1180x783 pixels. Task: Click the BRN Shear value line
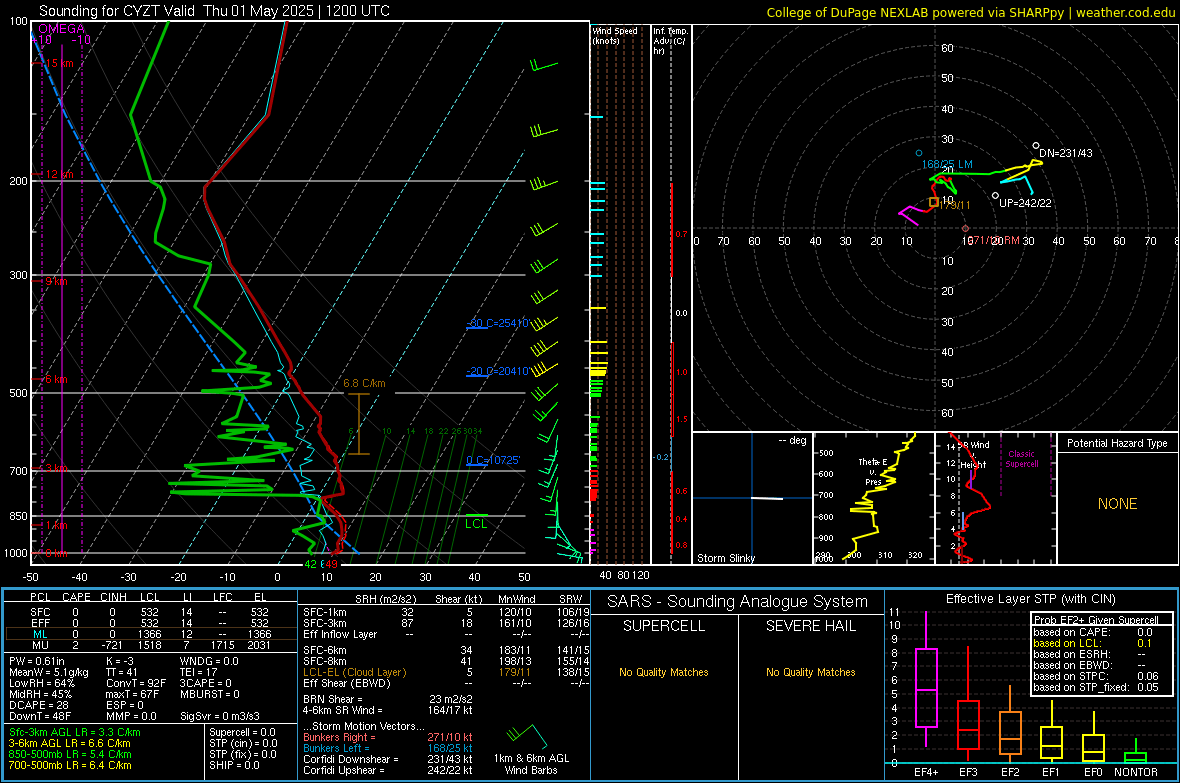[x=388, y=699]
